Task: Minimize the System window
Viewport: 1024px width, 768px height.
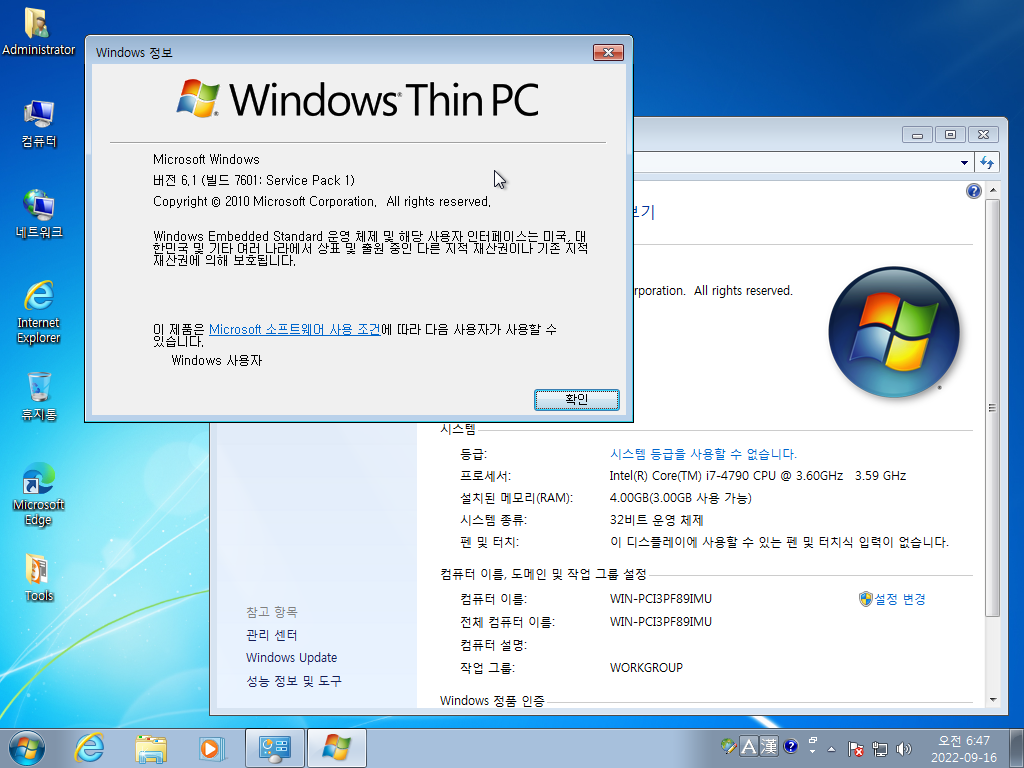Action: point(917,135)
